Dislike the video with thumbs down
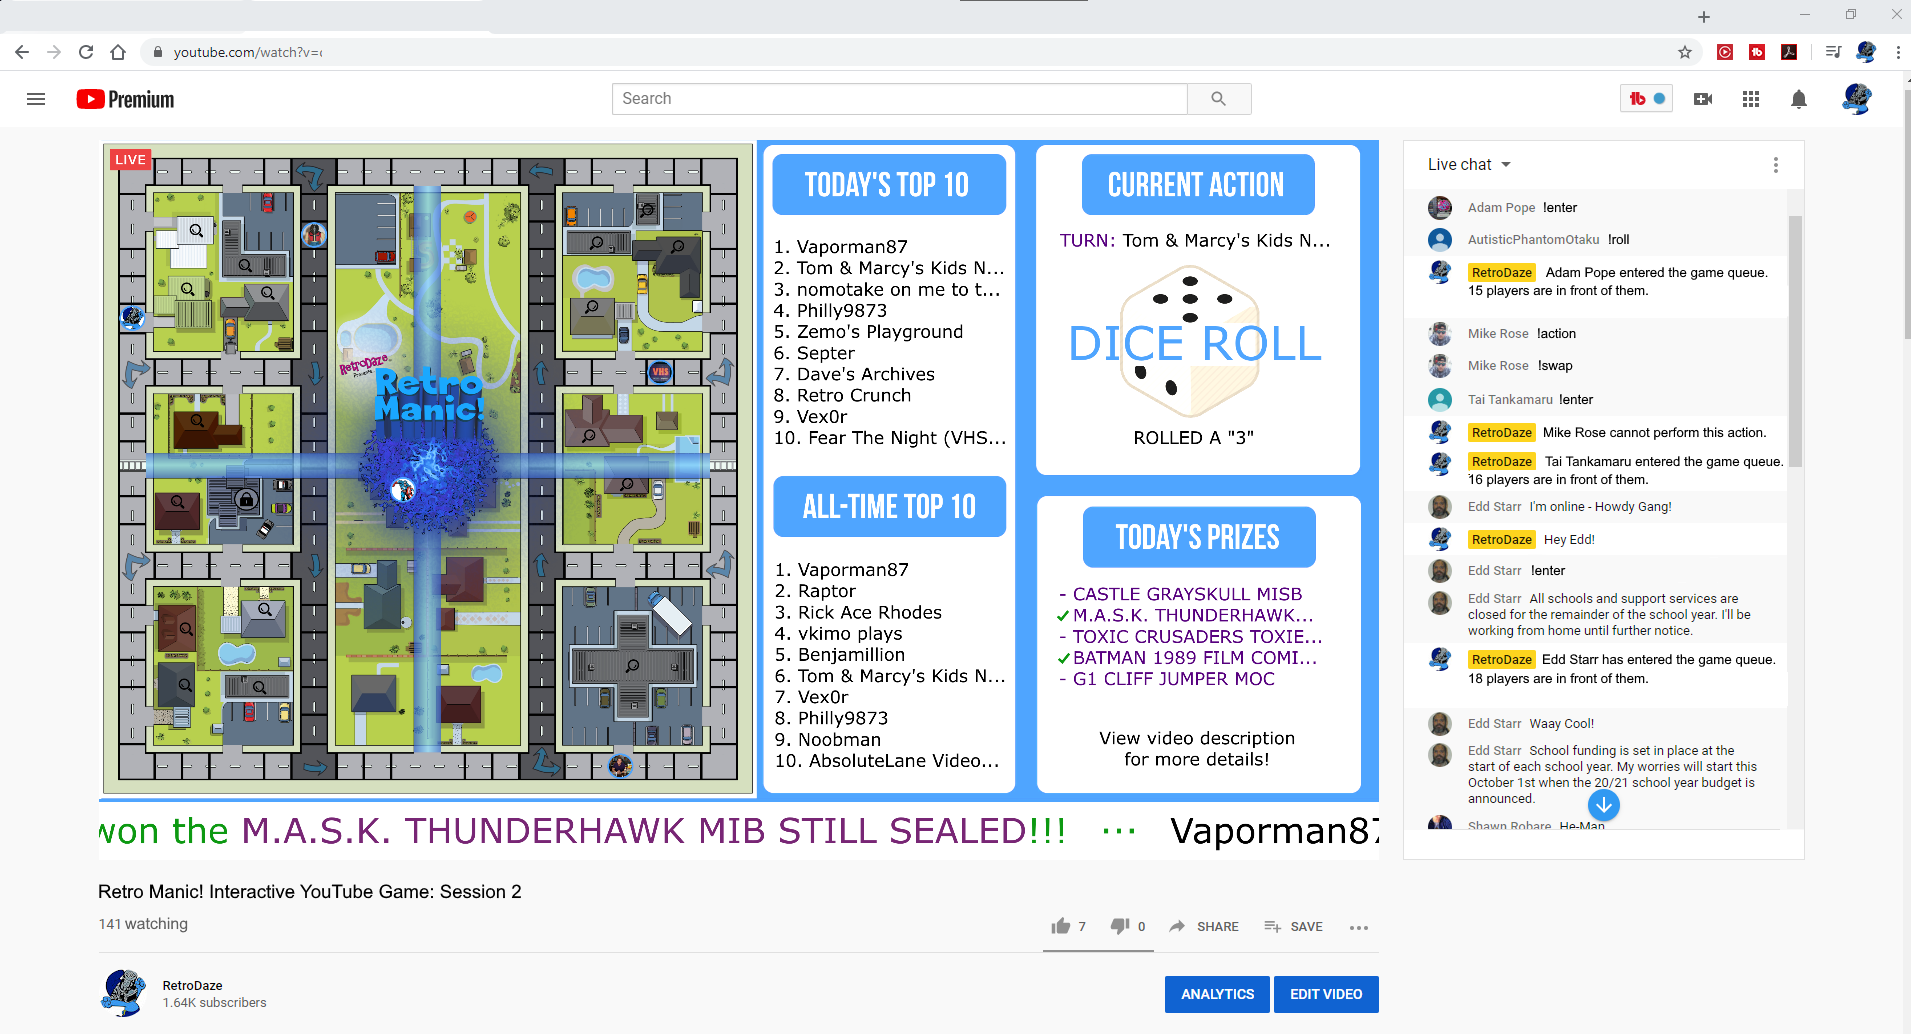The height and width of the screenshot is (1034, 1911). (1120, 926)
